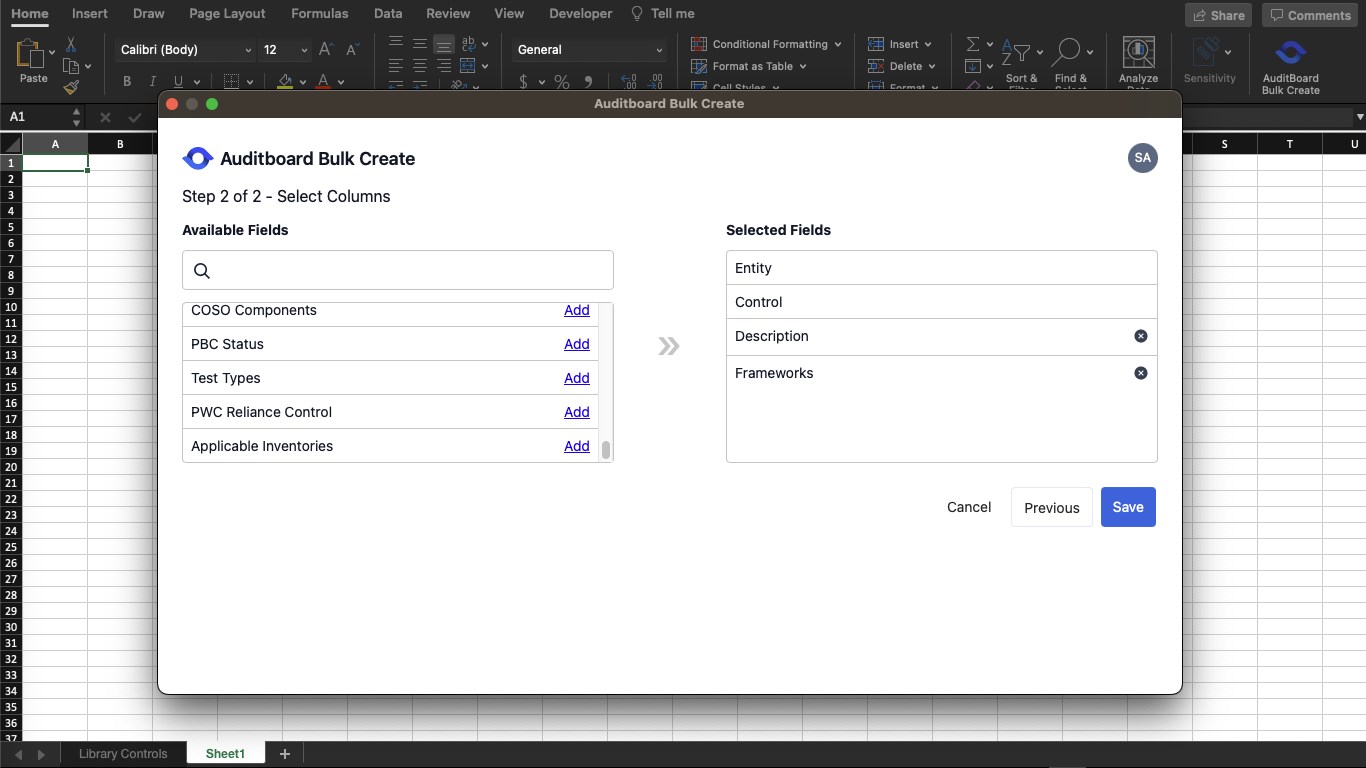
Task: Click the Find & Select magnifier icon
Action: coord(1068,53)
